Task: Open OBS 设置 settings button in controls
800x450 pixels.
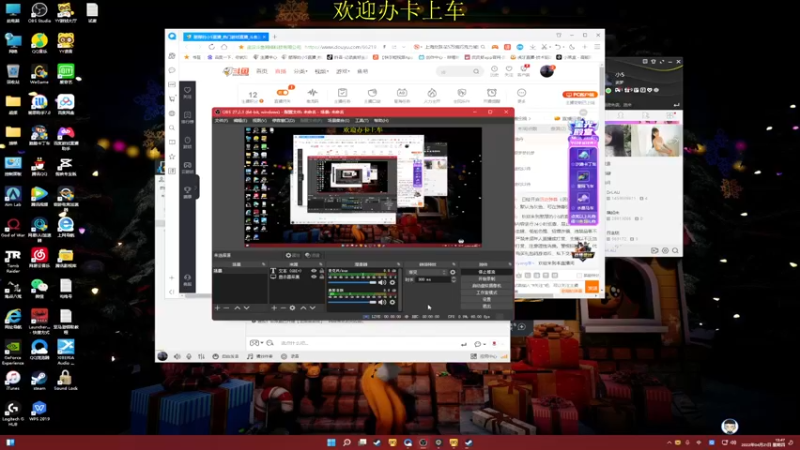Action: 487,299
